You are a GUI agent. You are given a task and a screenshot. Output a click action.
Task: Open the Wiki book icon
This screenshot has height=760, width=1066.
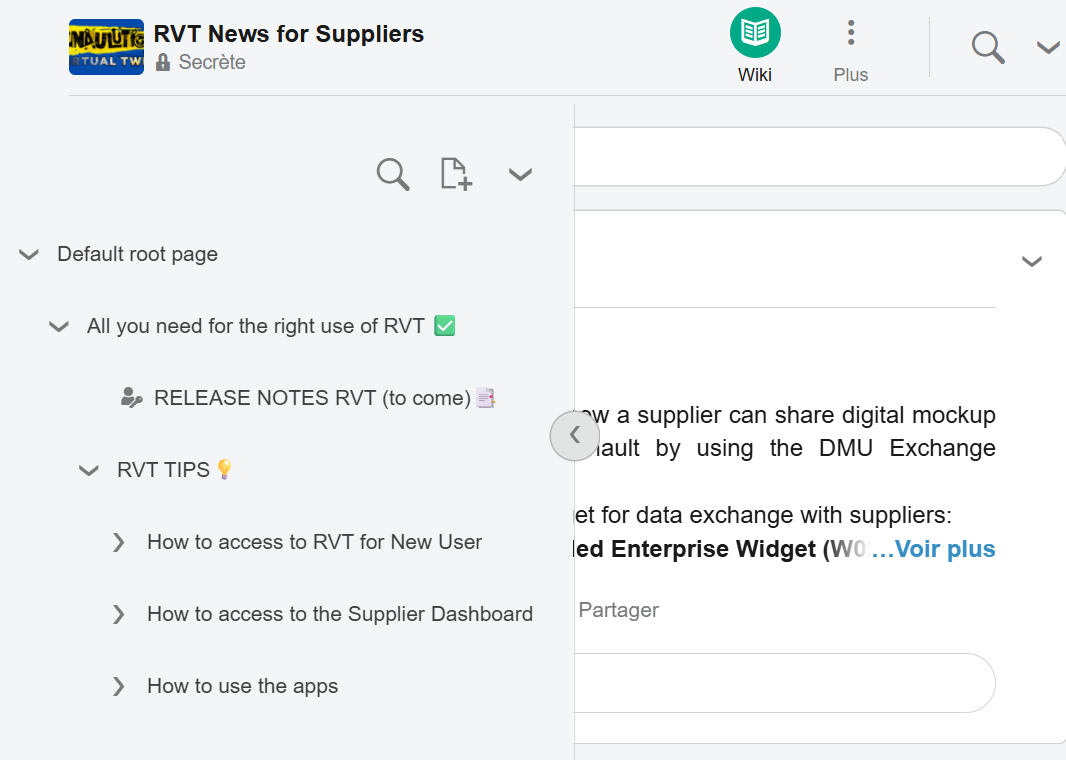(x=755, y=32)
